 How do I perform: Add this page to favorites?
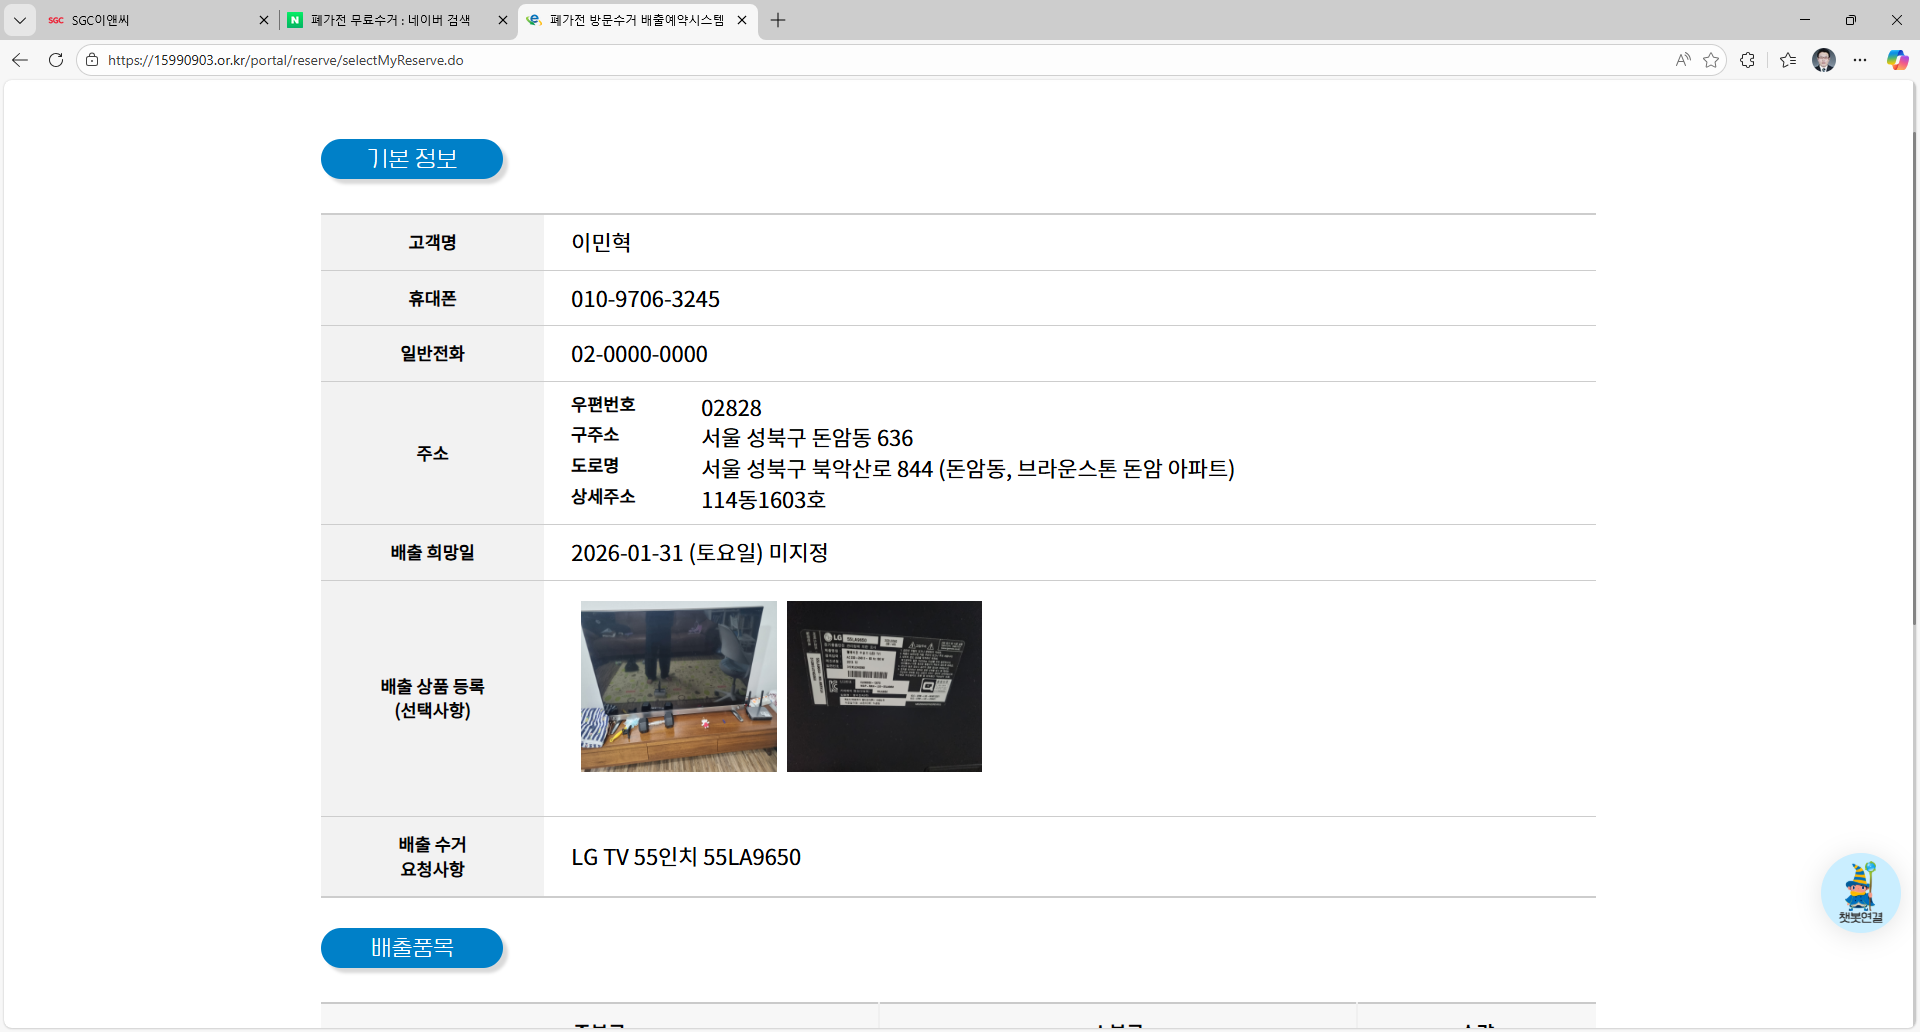1711,60
